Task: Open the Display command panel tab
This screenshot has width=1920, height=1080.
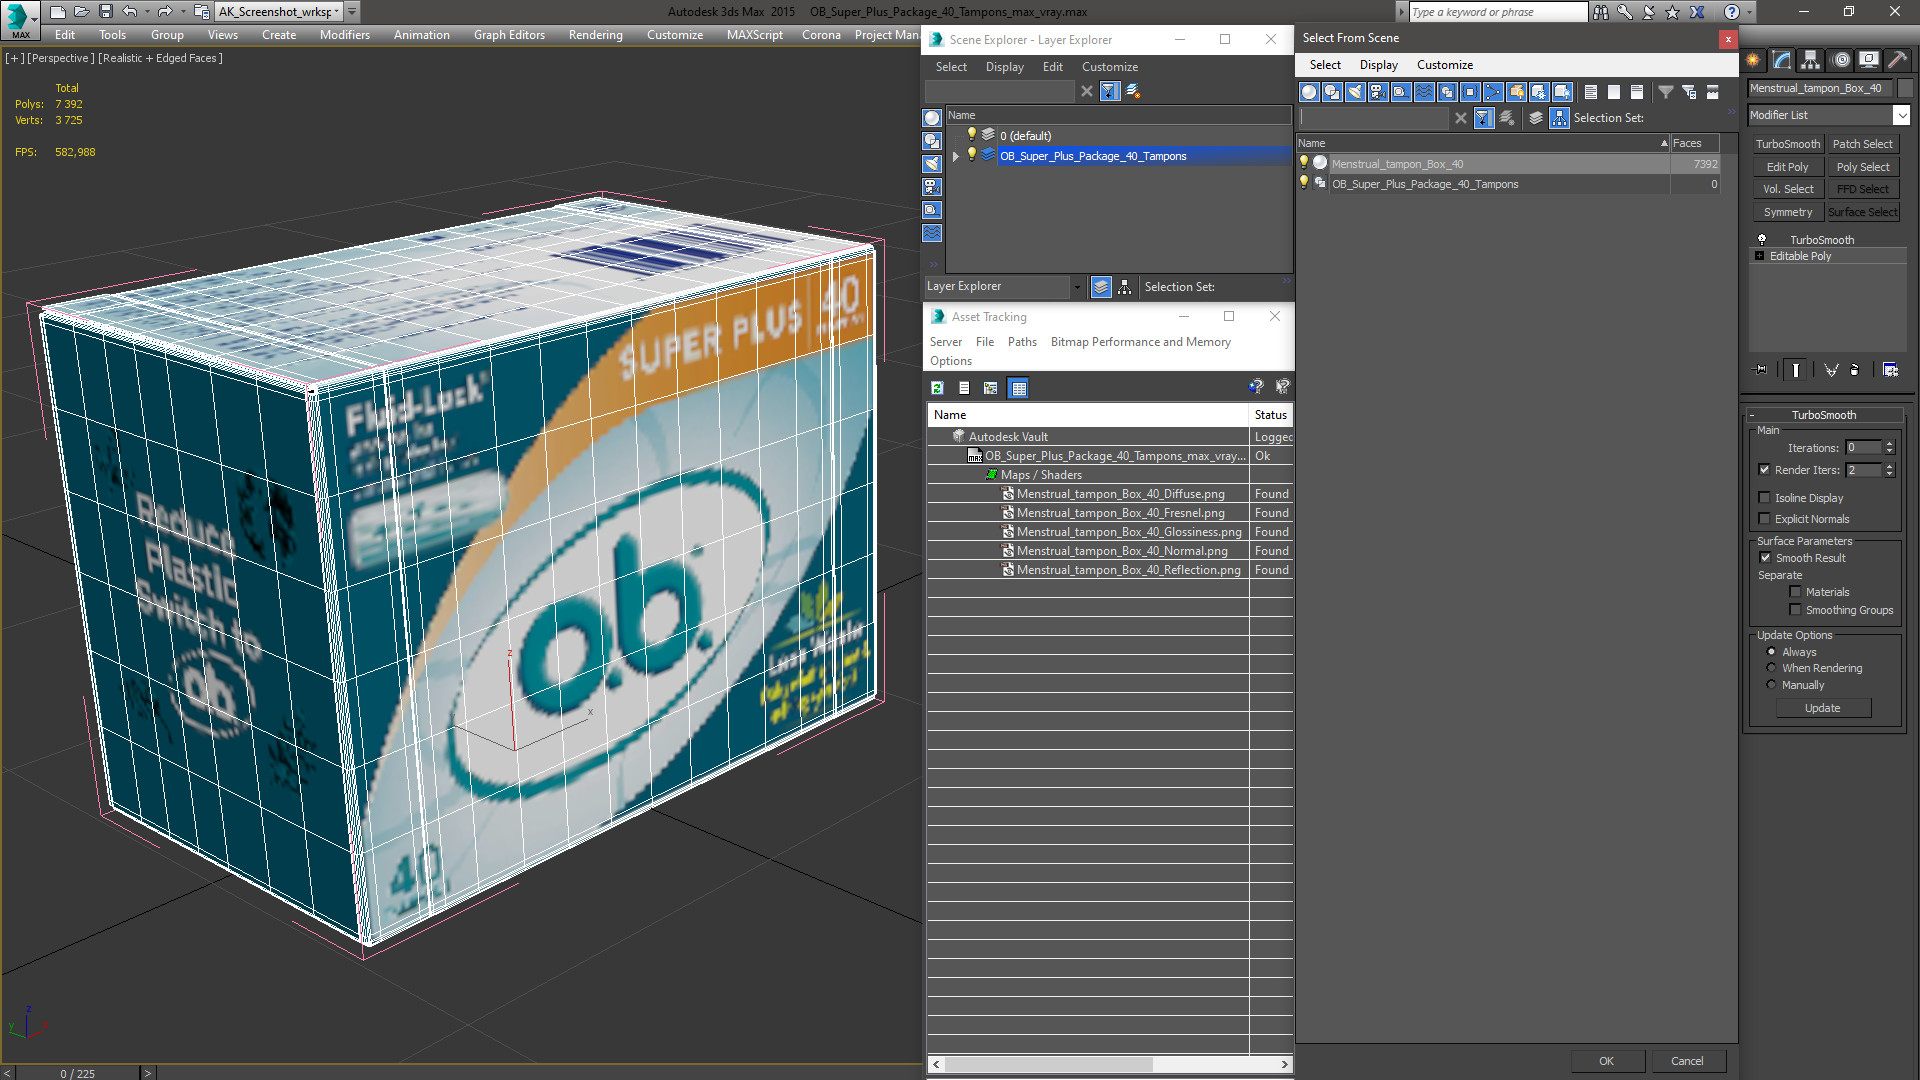Action: tap(1869, 60)
